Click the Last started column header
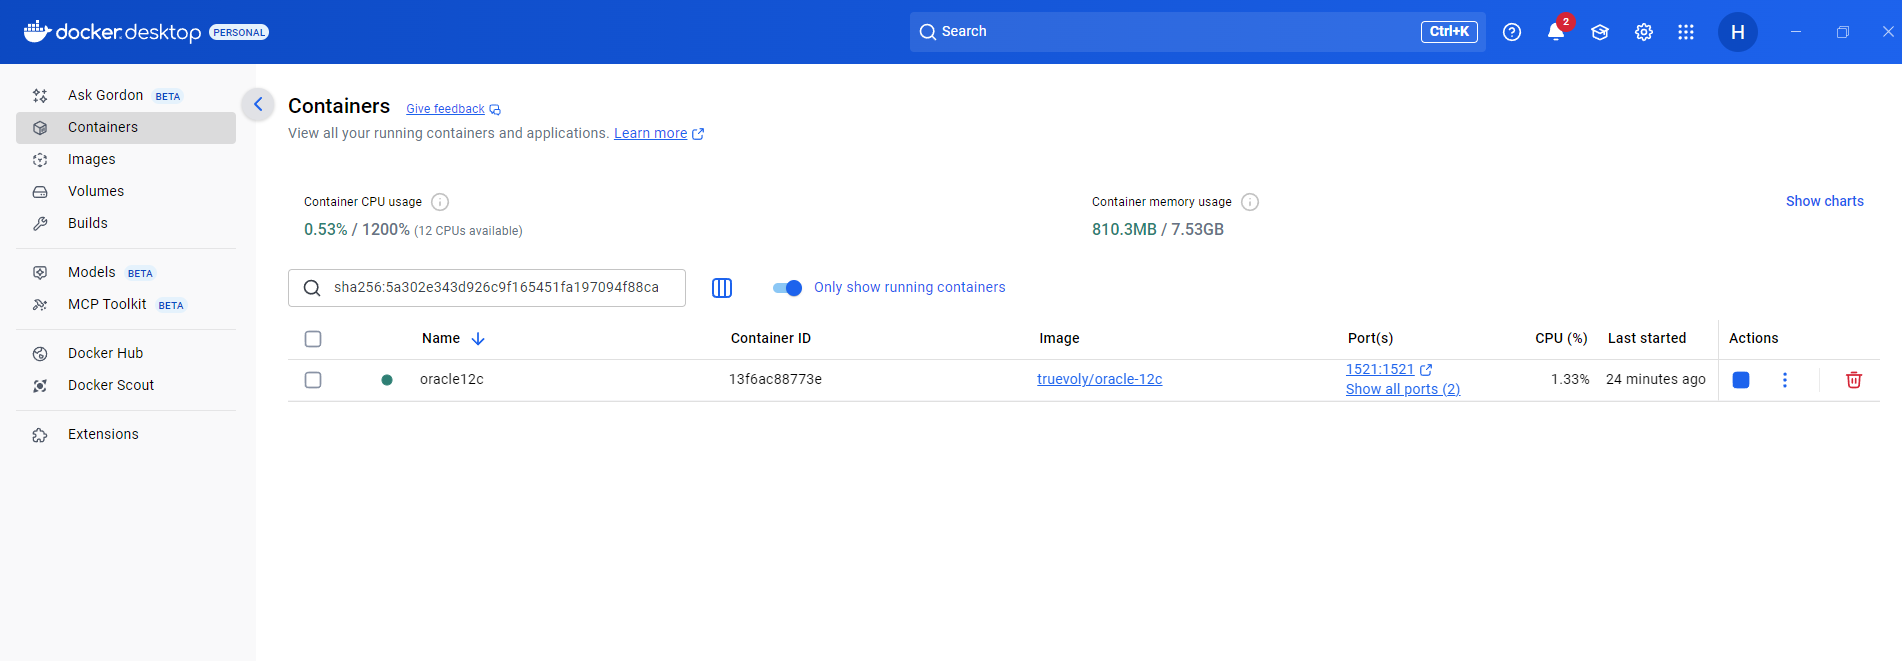The height and width of the screenshot is (661, 1902). [x=1647, y=338]
